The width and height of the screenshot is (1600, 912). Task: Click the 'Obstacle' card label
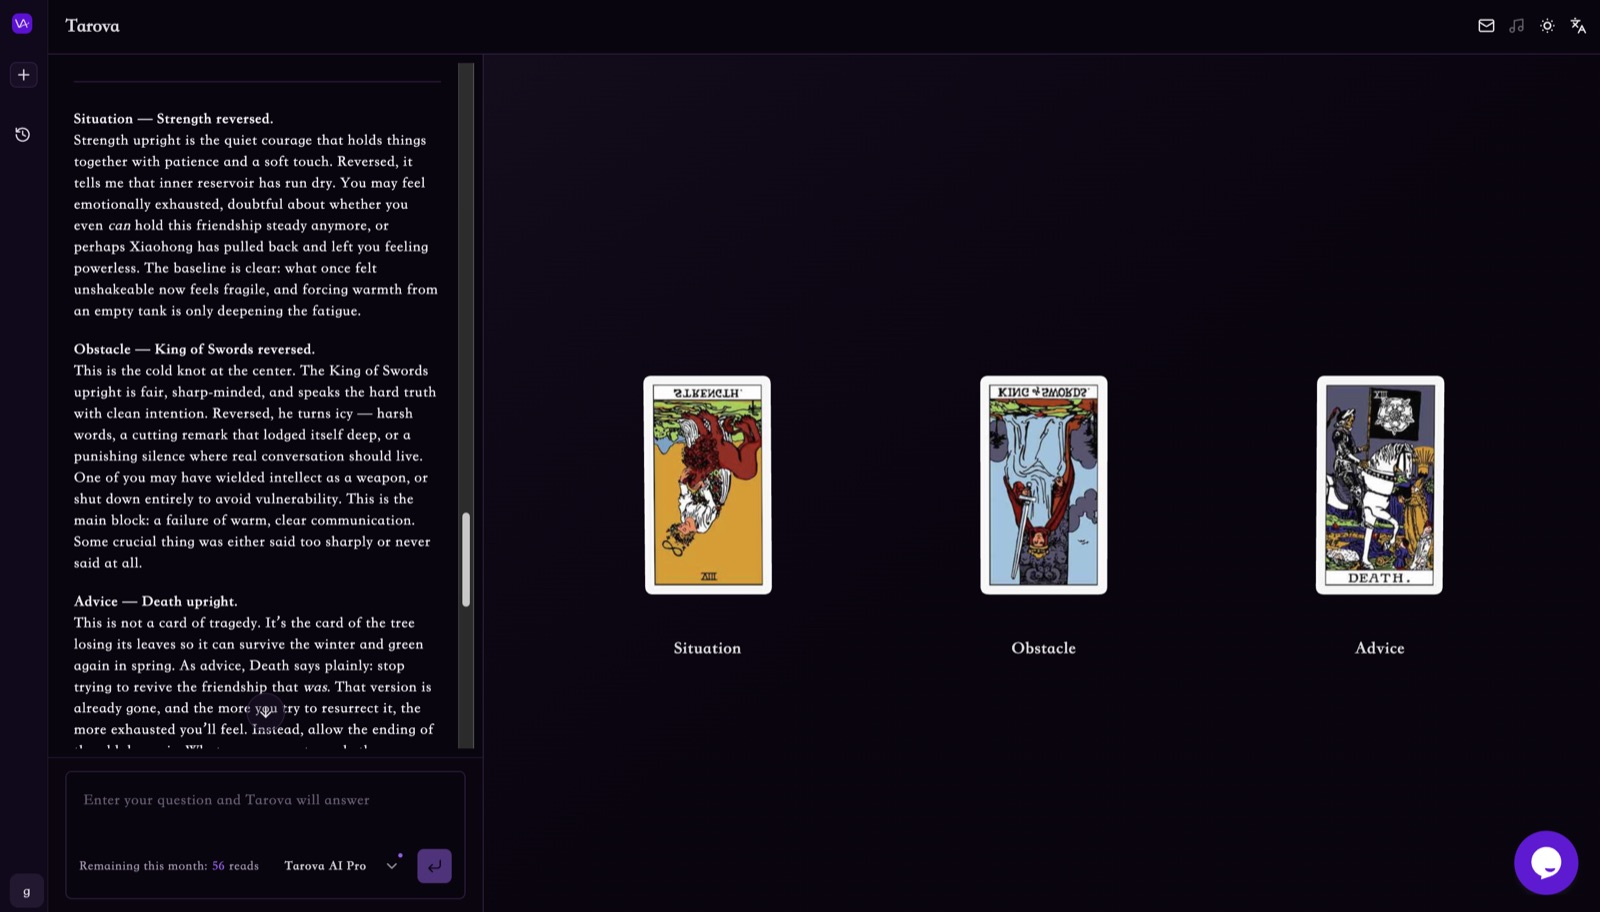[x=1043, y=648]
